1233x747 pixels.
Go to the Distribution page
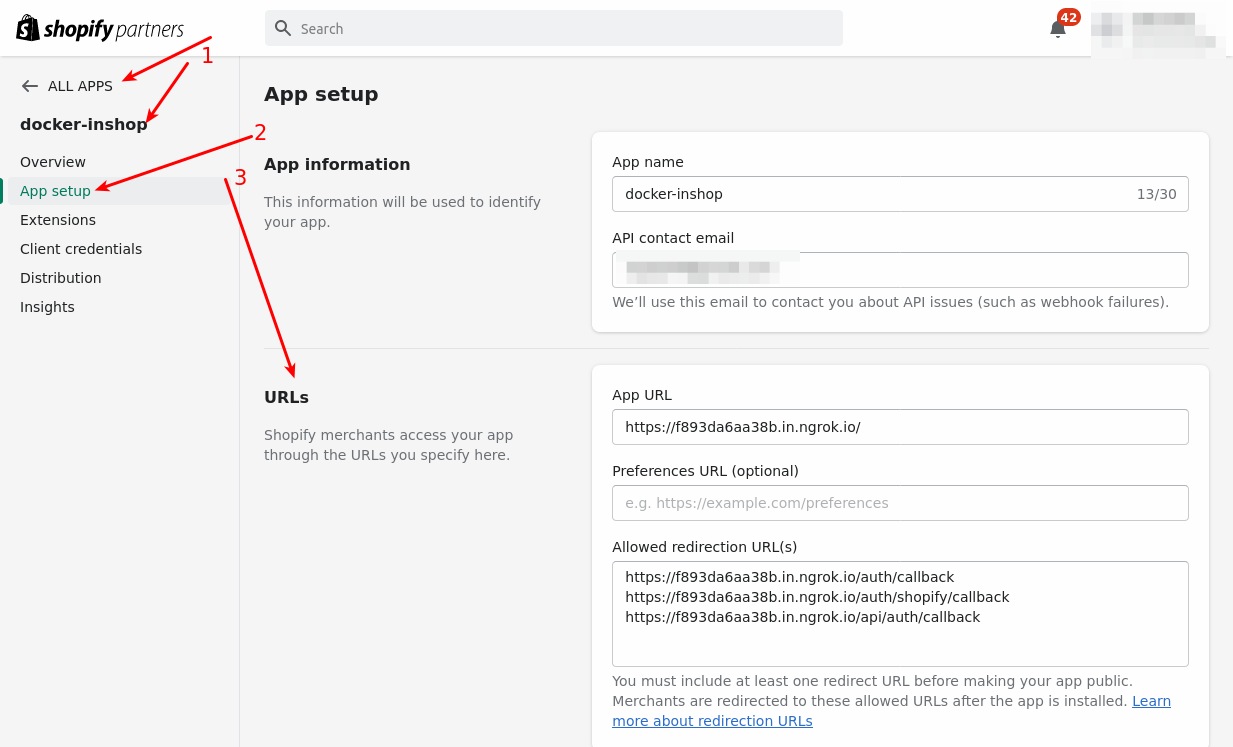coord(61,278)
